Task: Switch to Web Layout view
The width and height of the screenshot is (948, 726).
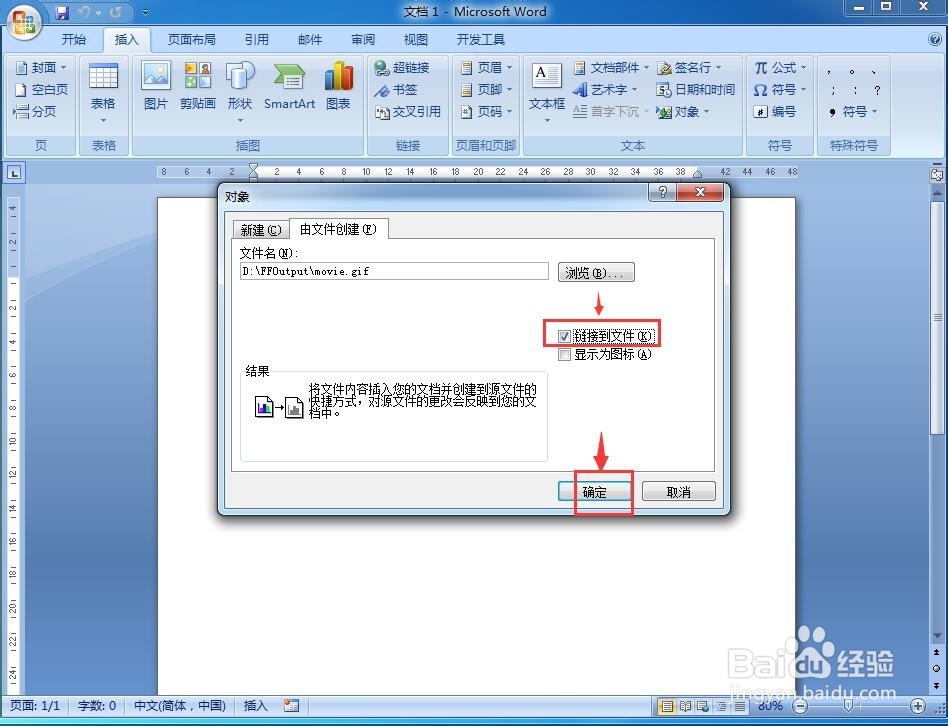Action: click(x=703, y=706)
